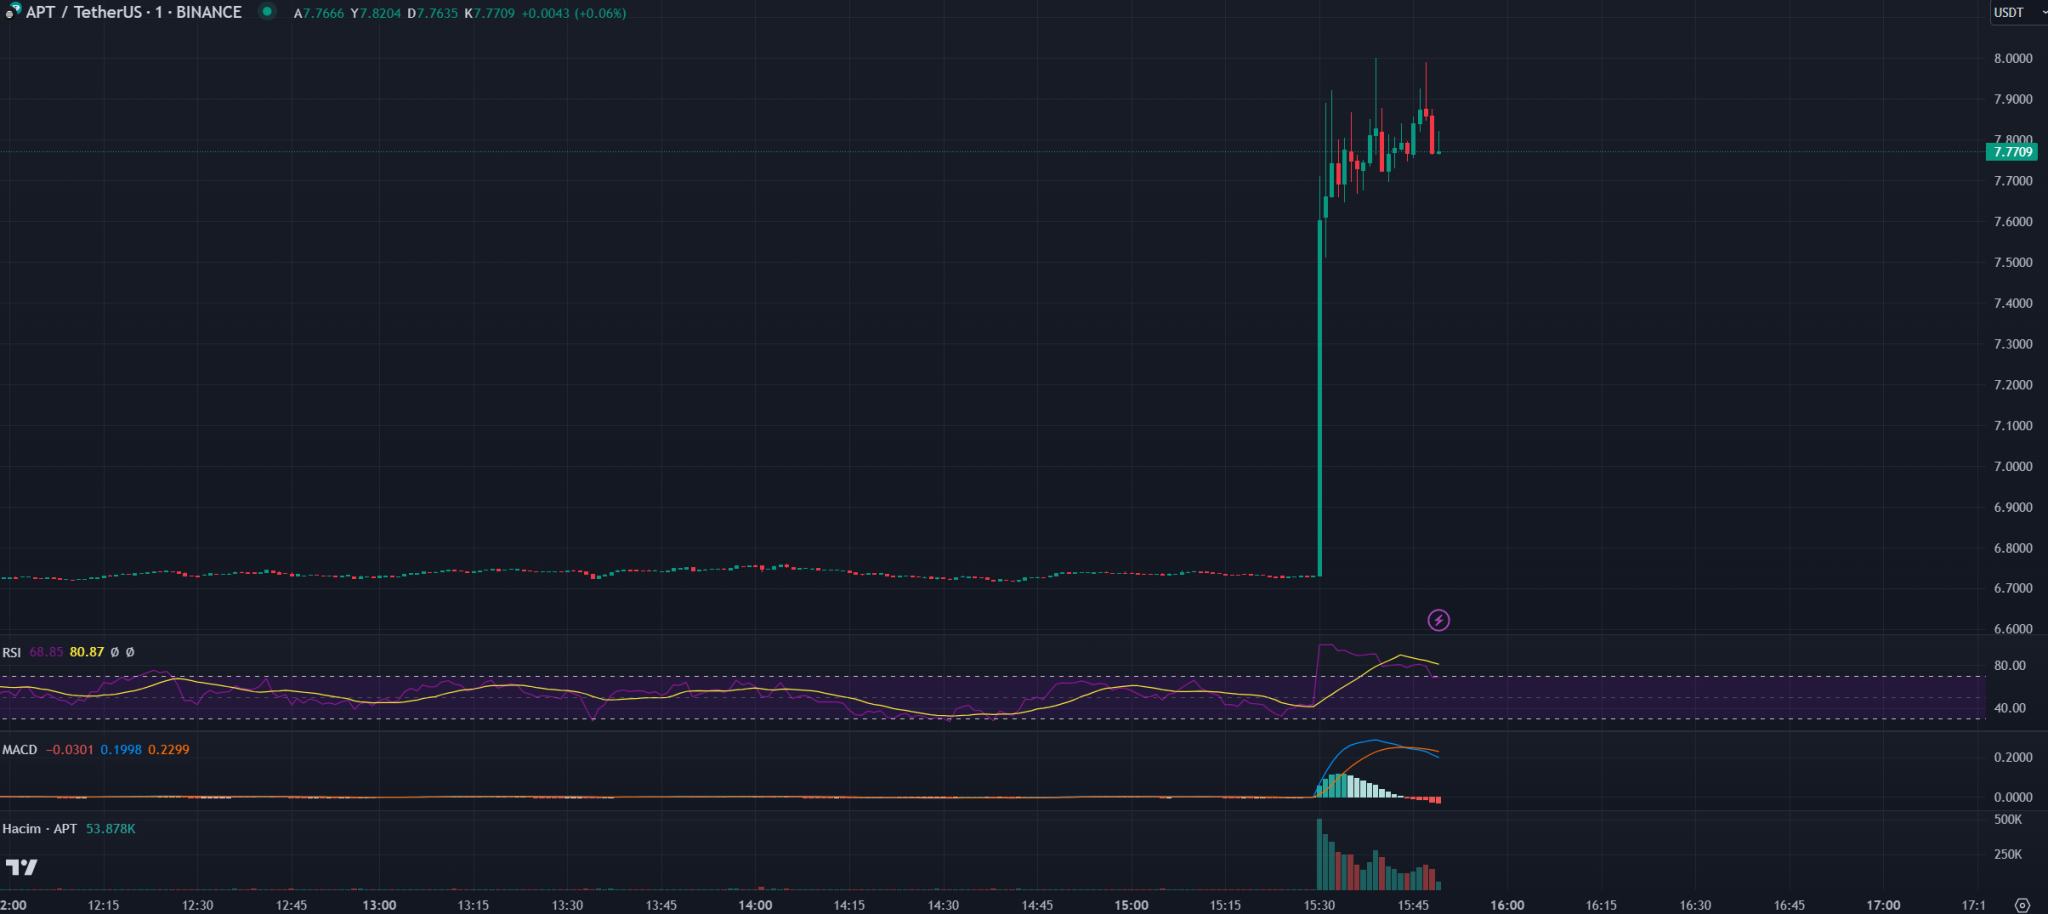
Task: Click the 13:00 mark on time axis
Action: pos(379,905)
